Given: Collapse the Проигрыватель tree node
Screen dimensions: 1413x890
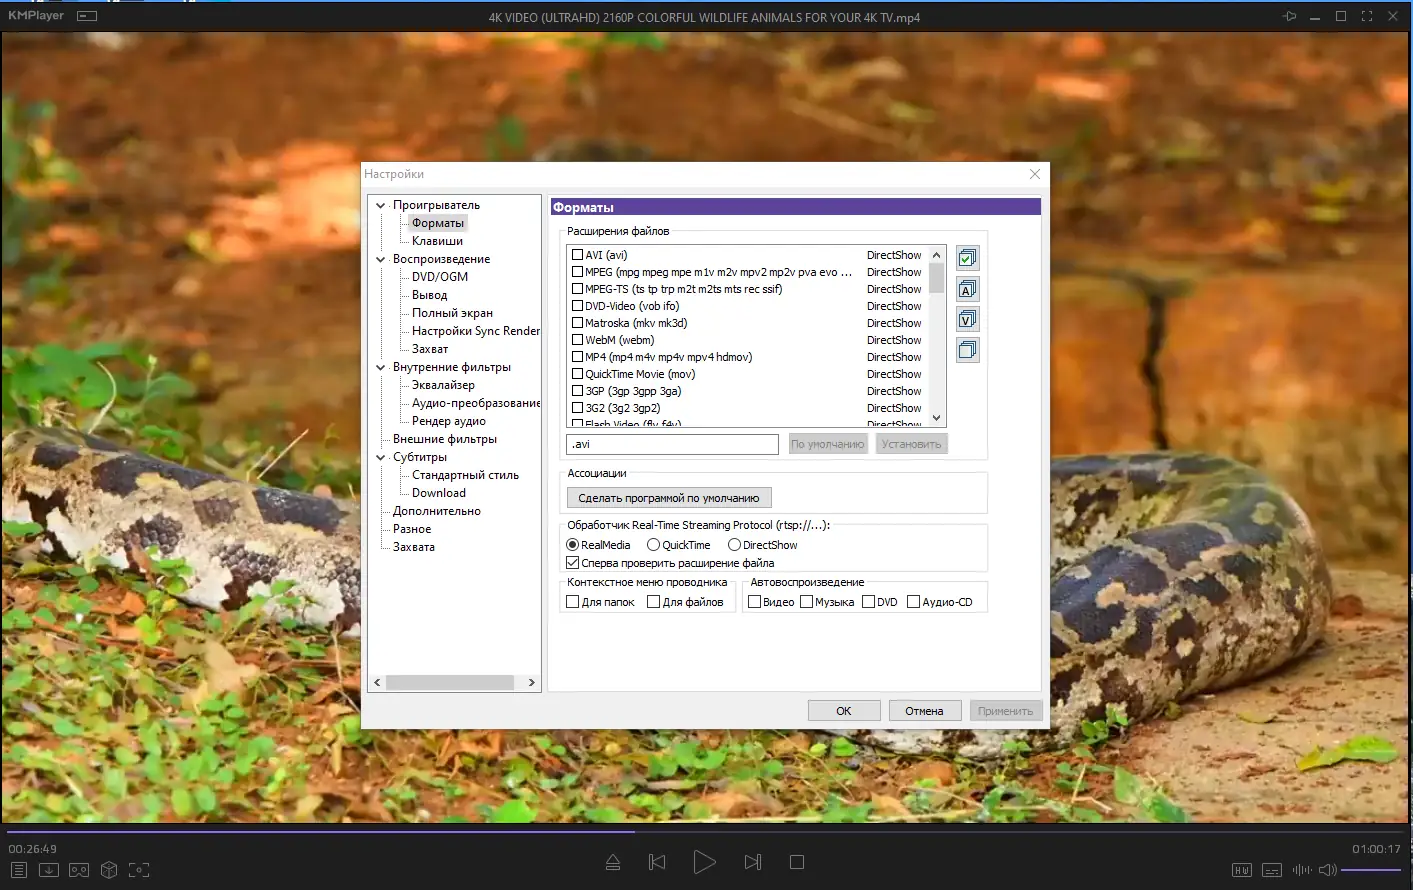Looking at the screenshot, I should [x=380, y=205].
